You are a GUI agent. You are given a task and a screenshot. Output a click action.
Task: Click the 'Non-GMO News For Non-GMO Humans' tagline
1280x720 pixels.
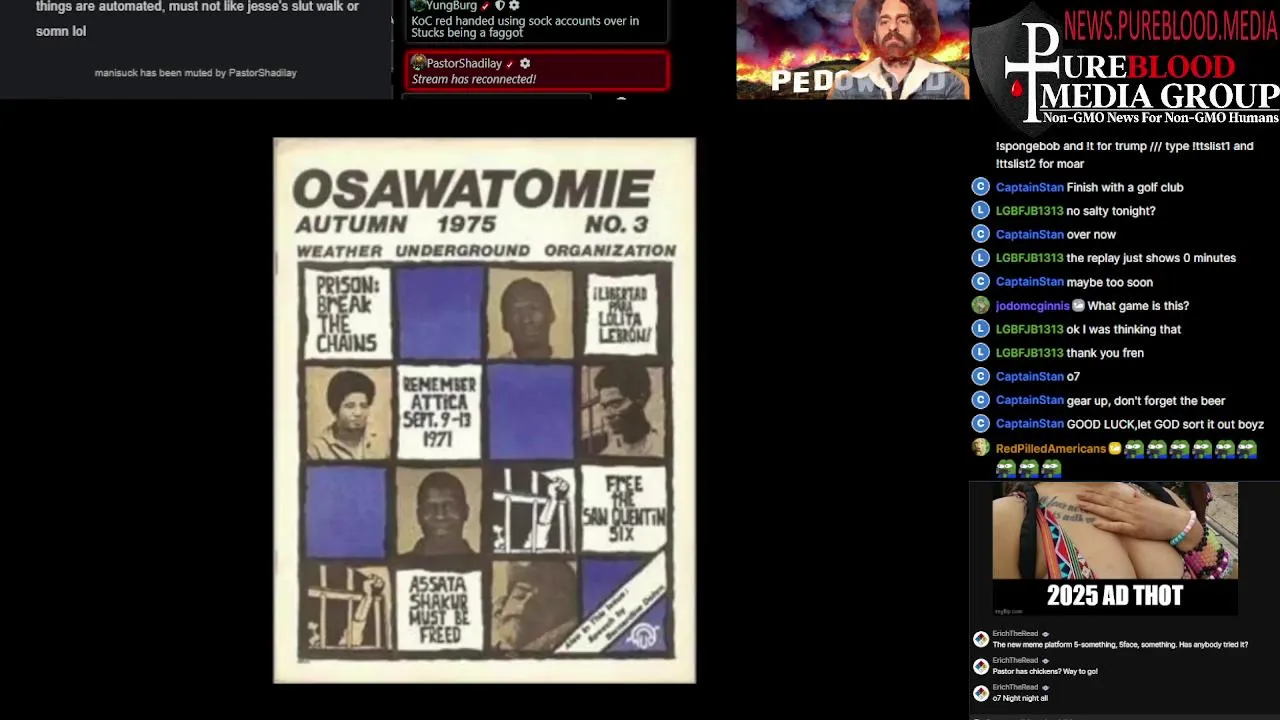pos(1160,118)
